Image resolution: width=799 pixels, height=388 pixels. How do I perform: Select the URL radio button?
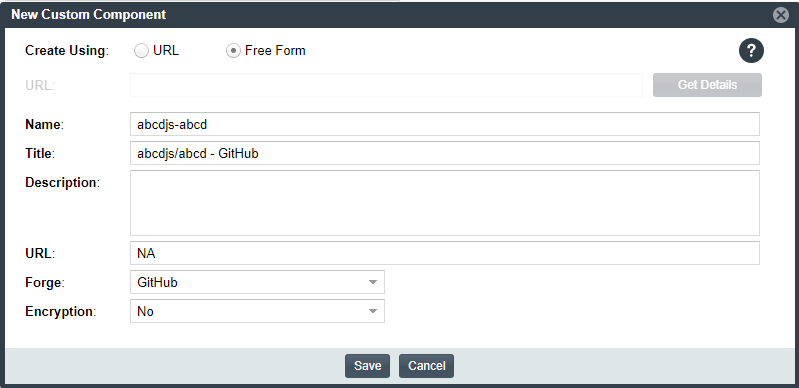141,50
